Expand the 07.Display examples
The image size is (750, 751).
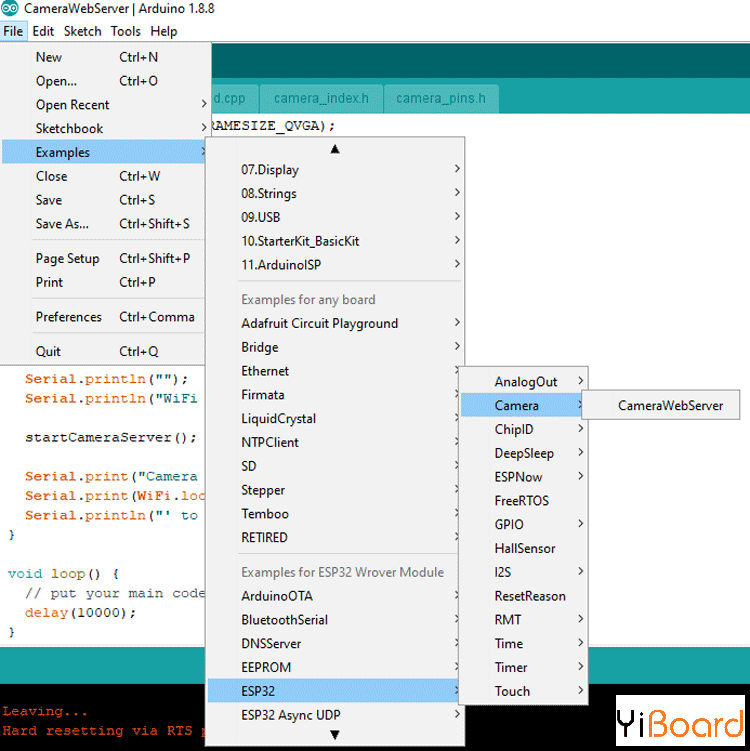click(x=335, y=170)
